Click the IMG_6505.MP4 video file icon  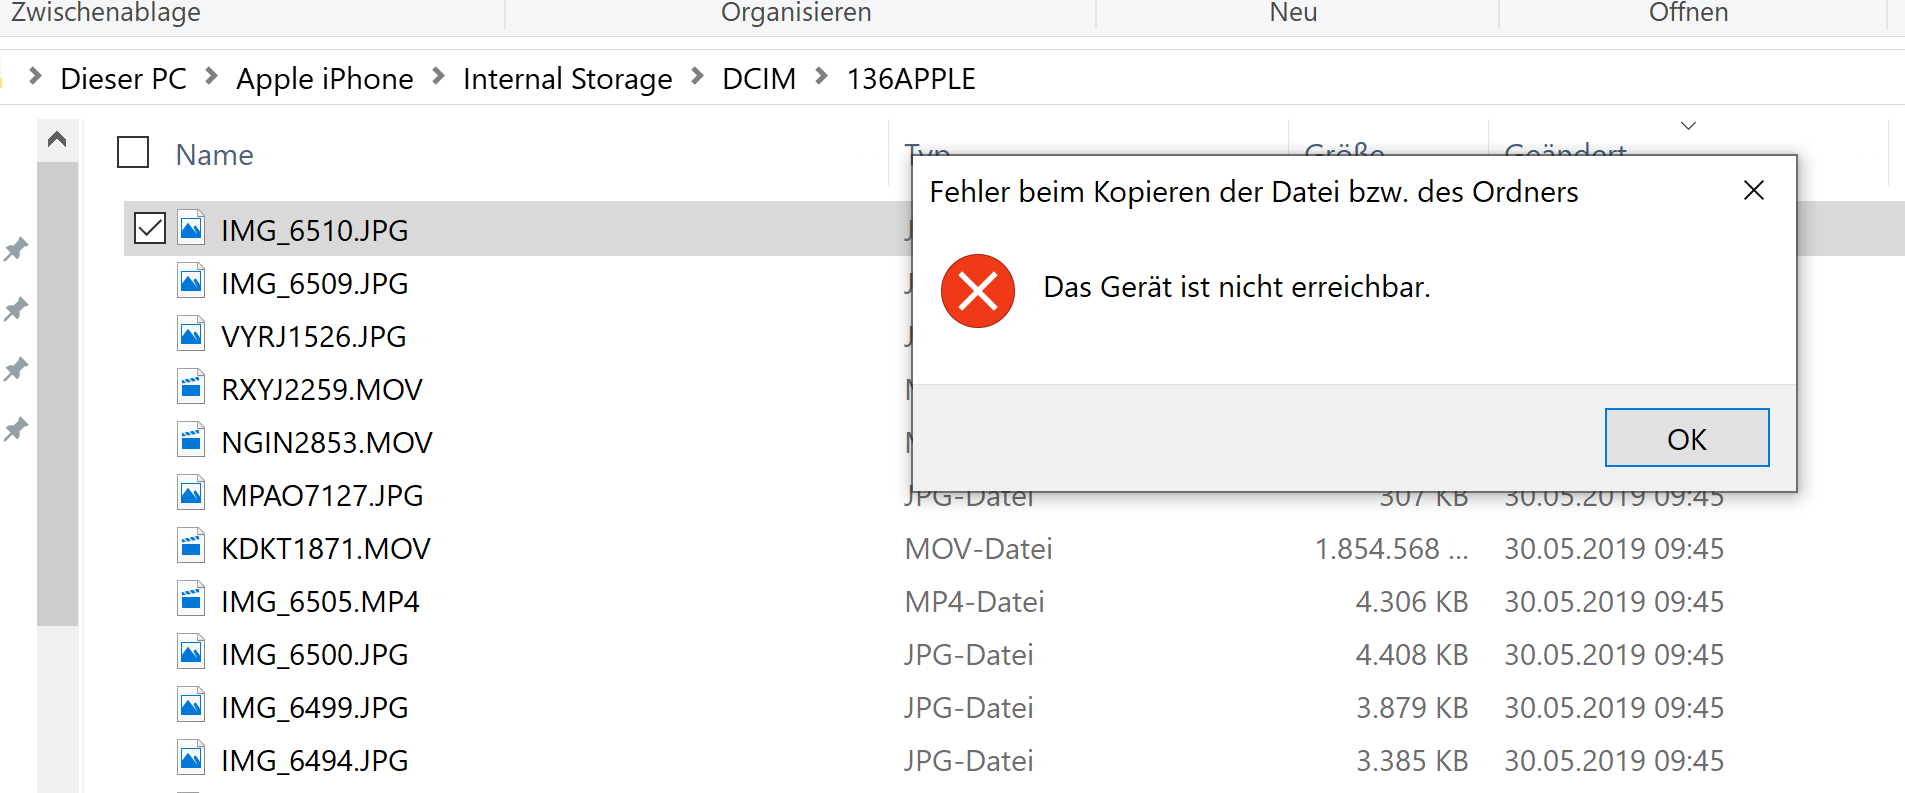(x=191, y=601)
